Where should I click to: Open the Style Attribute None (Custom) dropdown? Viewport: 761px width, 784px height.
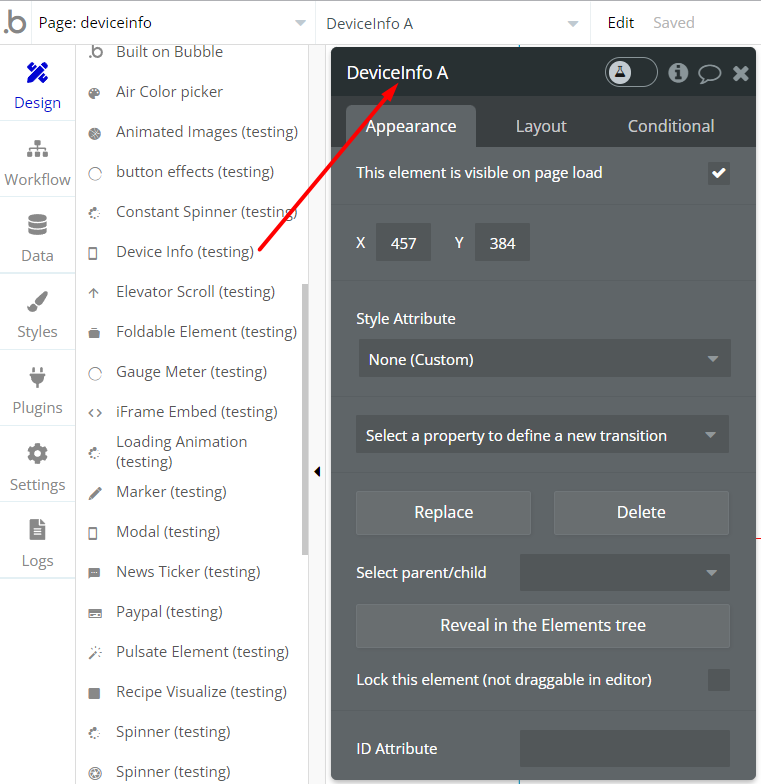point(544,358)
